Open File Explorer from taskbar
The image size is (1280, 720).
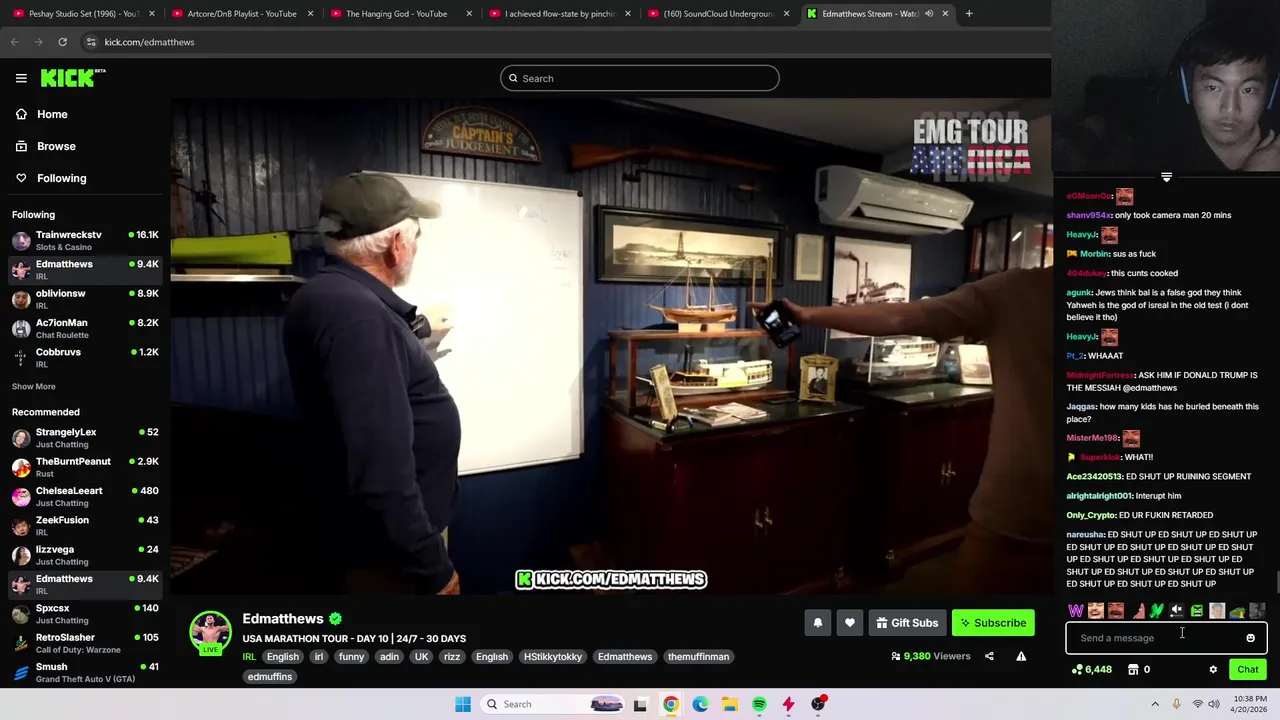click(x=730, y=704)
